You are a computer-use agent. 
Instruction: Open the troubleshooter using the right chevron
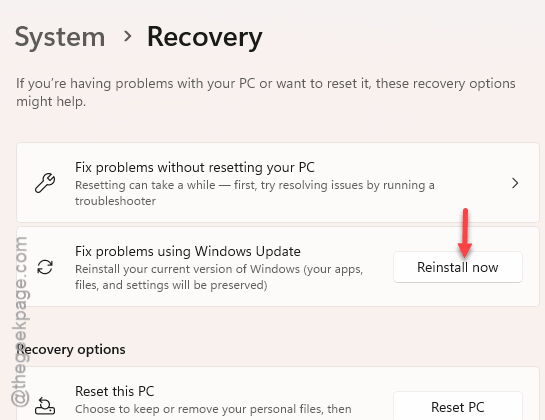(x=515, y=183)
